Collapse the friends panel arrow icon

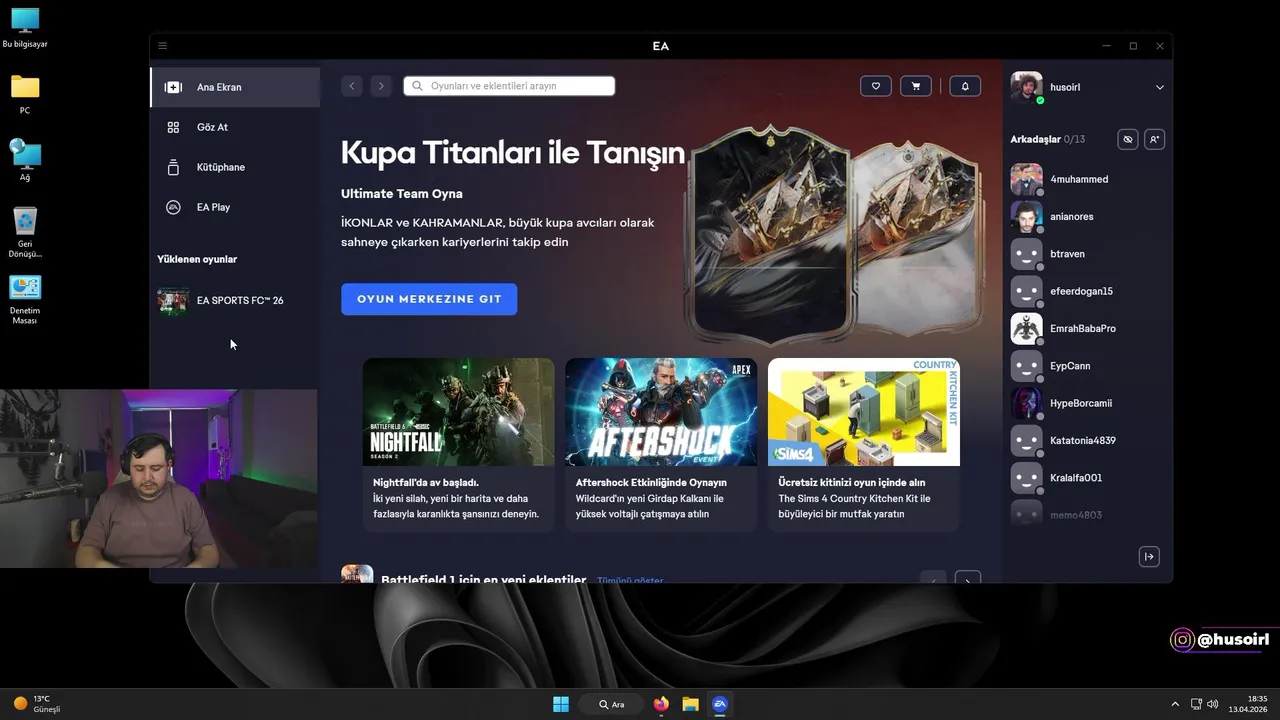pyautogui.click(x=1149, y=557)
